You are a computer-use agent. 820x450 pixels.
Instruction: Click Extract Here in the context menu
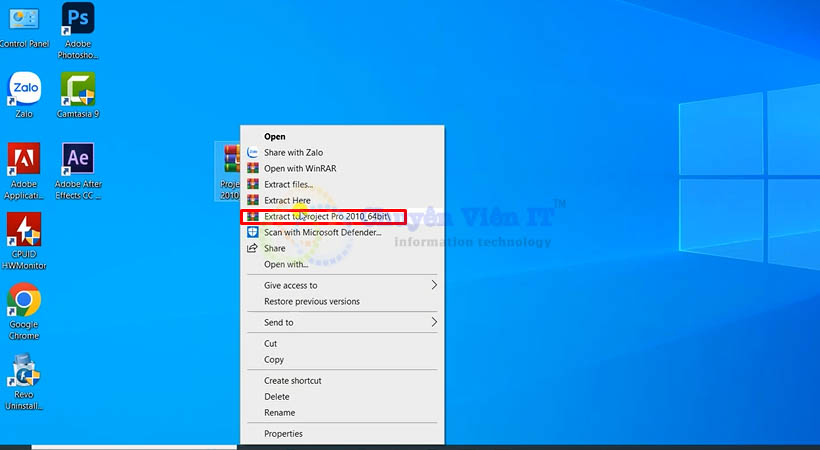(x=287, y=200)
